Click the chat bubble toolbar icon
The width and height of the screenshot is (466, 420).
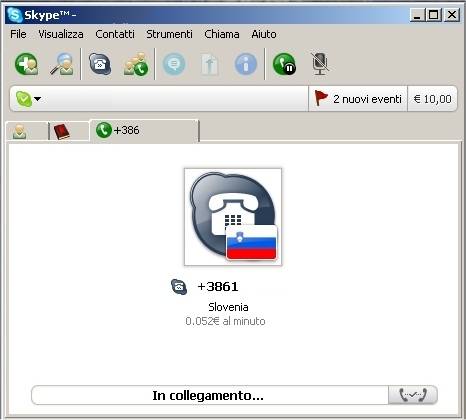tap(174, 64)
